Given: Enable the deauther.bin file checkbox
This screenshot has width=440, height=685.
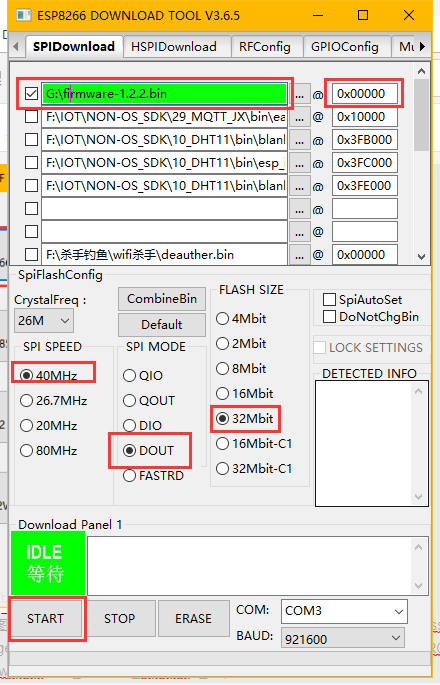Looking at the screenshot, I should (31, 254).
